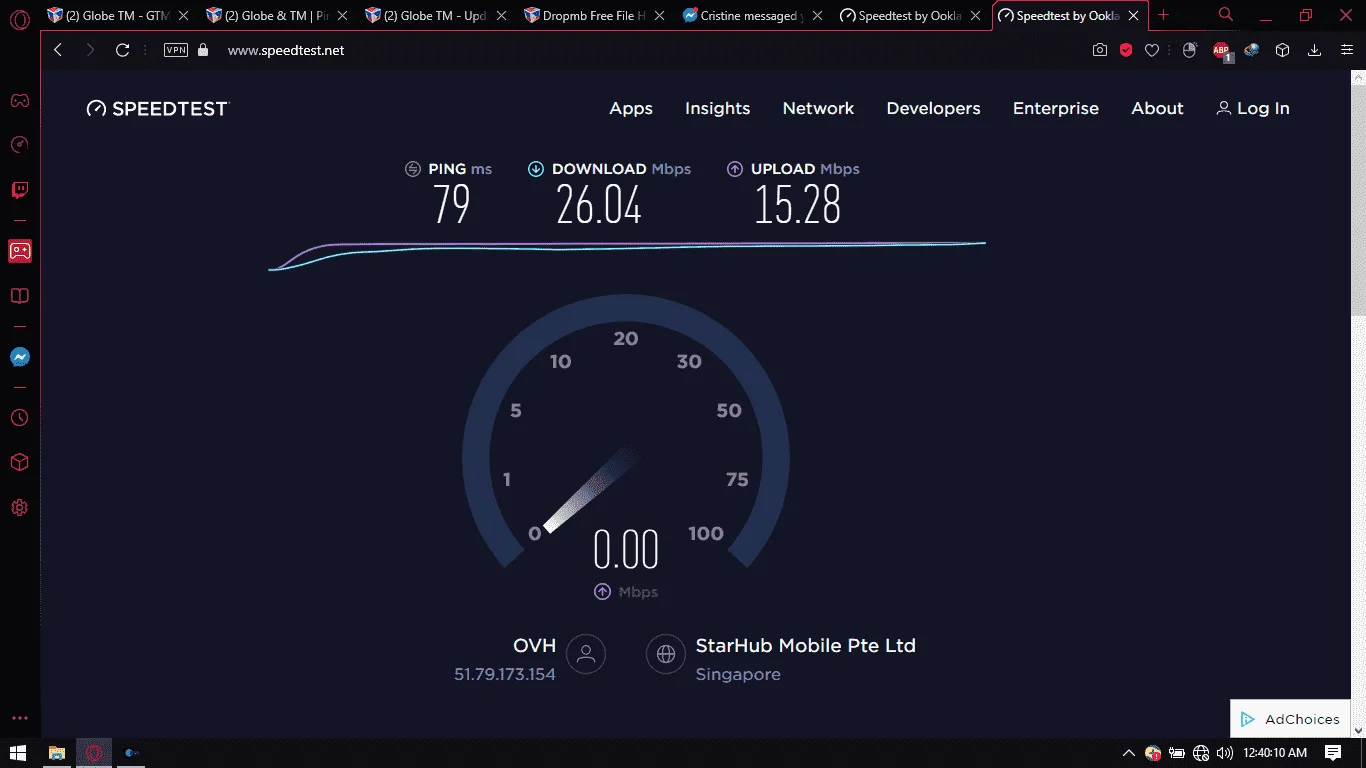The height and width of the screenshot is (768, 1366).
Task: Open the Insights menu item
Action: (717, 109)
